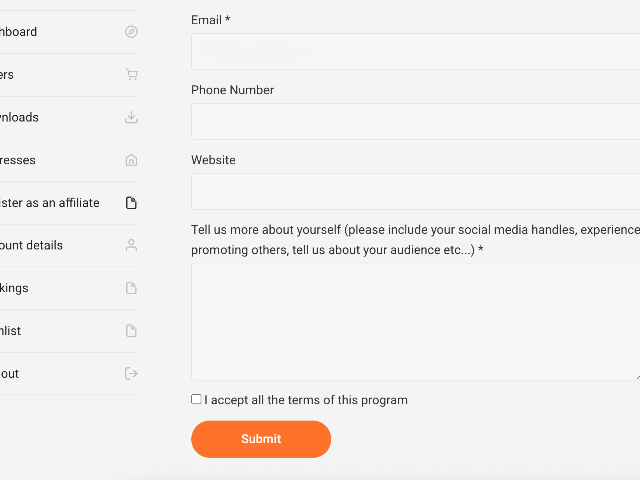Image resolution: width=640 pixels, height=480 pixels.
Task: Click the affiliate registration document icon
Action: (x=131, y=203)
